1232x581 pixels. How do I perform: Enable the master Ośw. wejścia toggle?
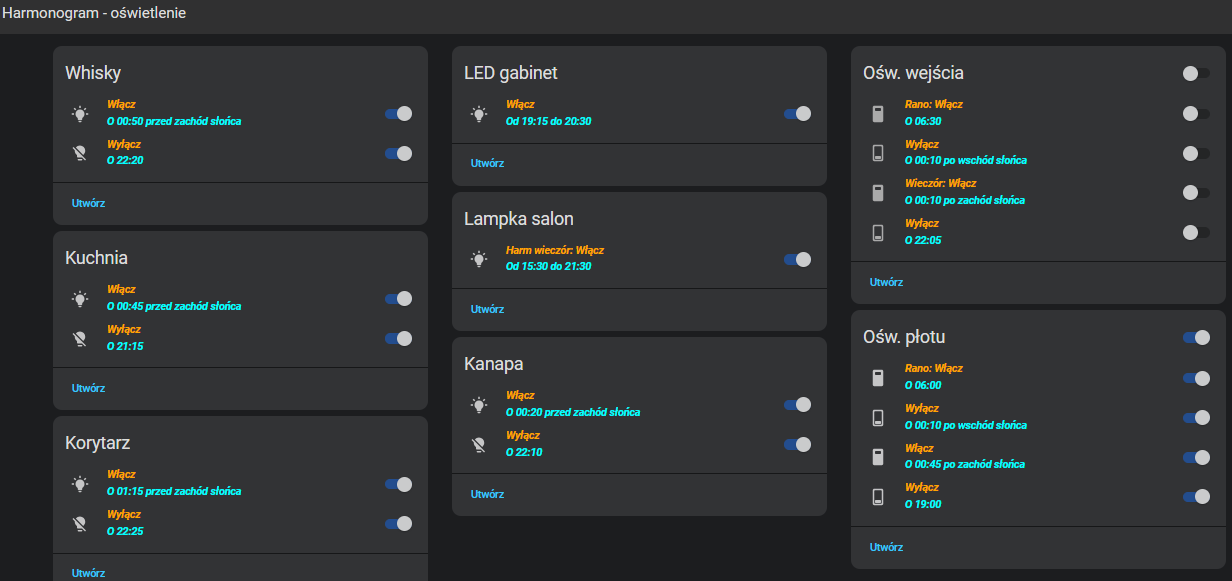1196,73
